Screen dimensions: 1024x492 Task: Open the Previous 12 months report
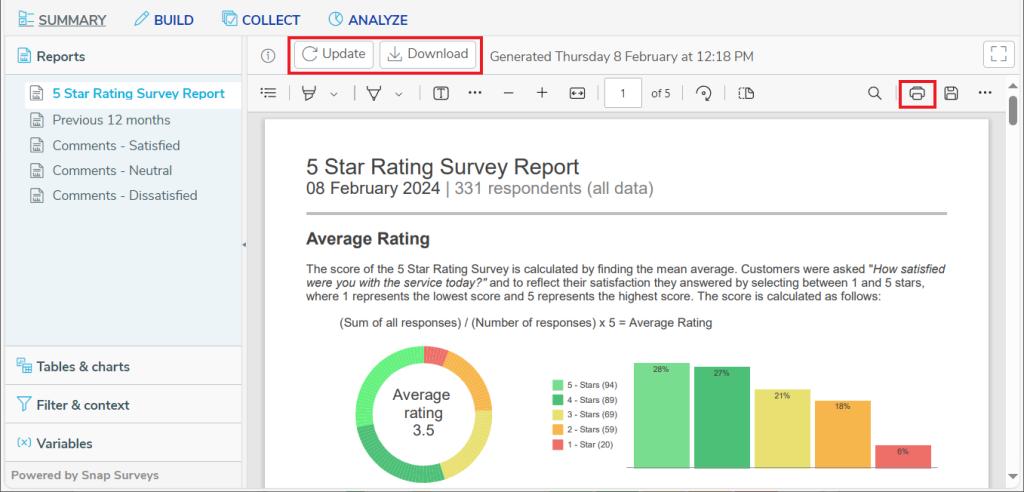click(x=111, y=120)
